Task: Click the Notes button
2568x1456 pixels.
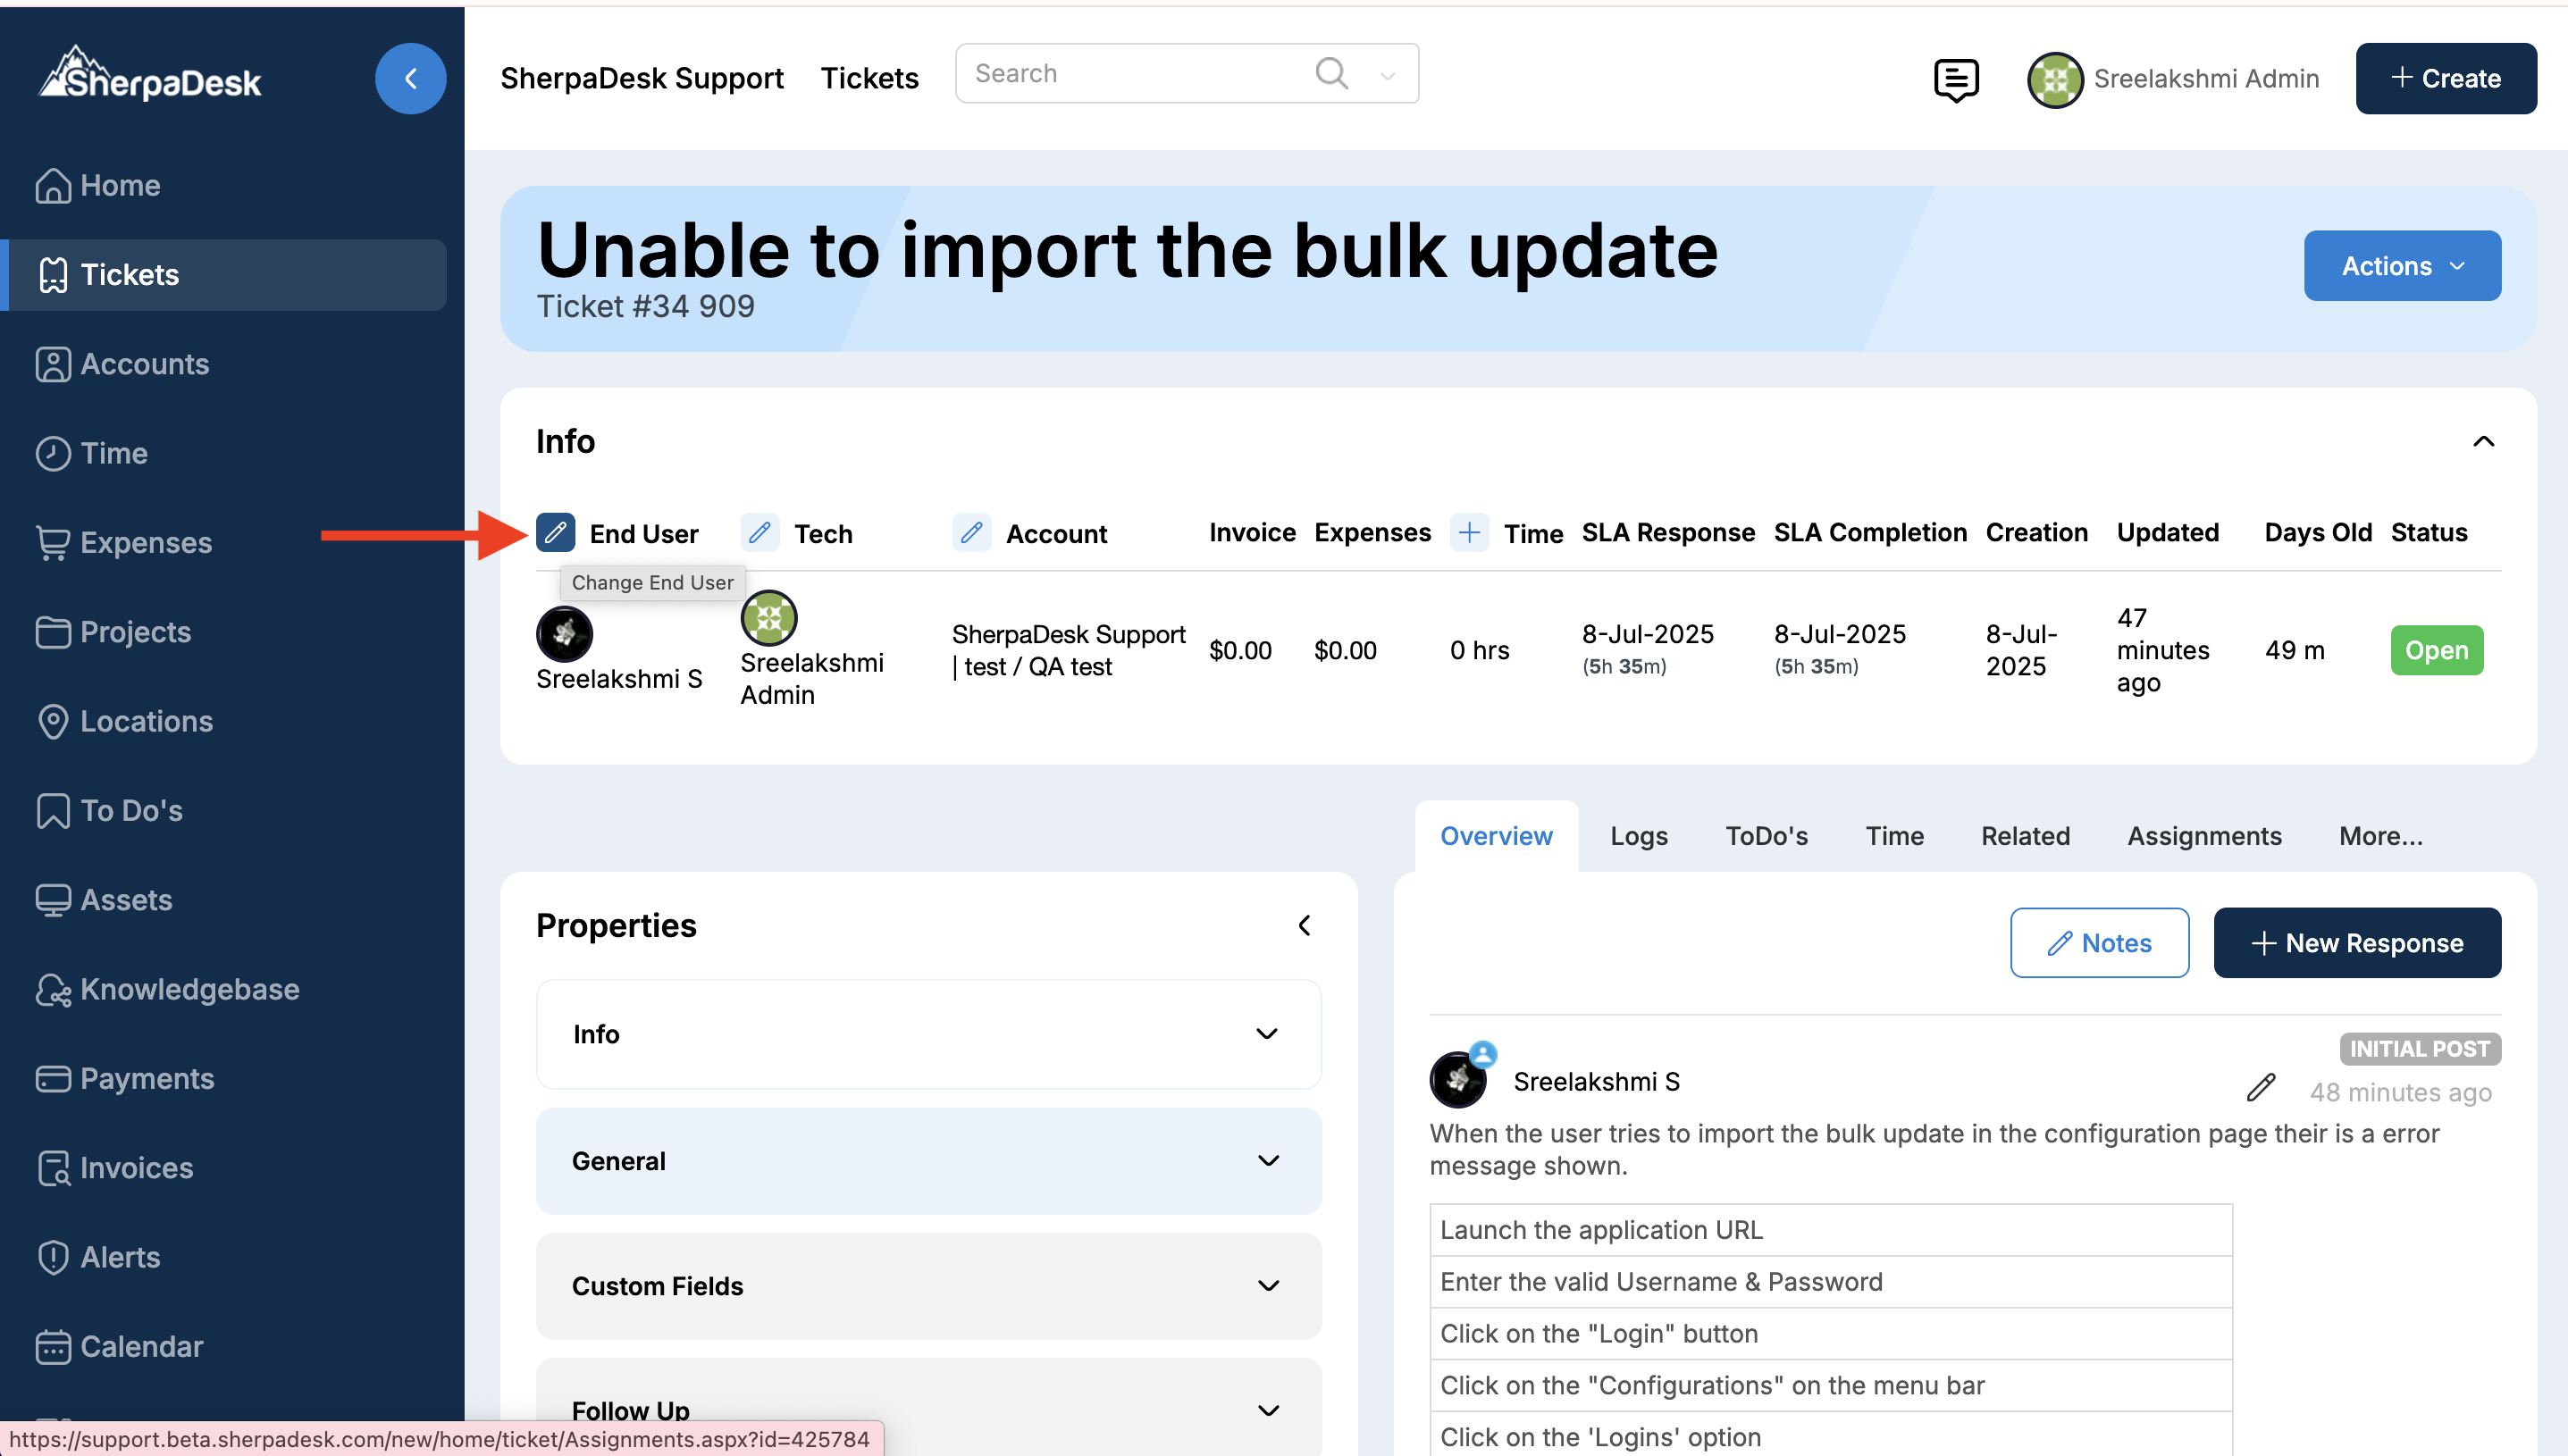Action: [x=2099, y=943]
